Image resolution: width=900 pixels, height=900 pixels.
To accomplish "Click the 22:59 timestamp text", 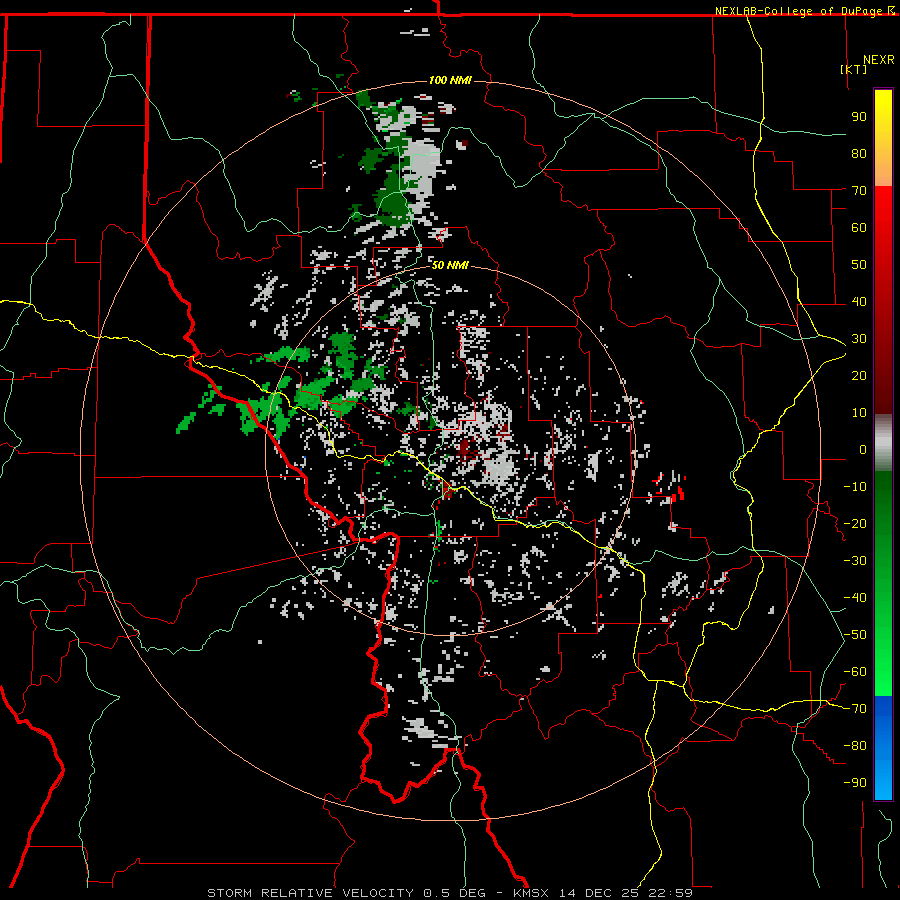I will click(670, 893).
